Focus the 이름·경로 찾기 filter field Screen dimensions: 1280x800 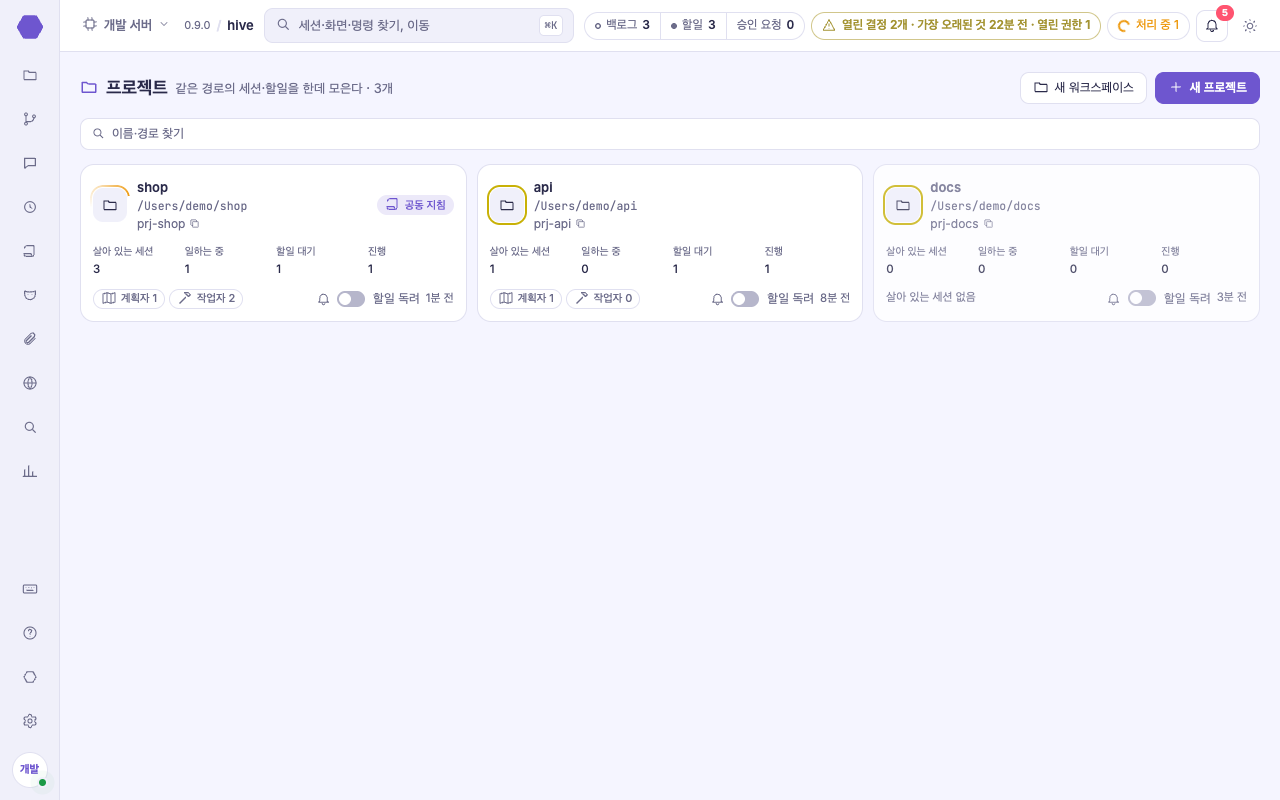[670, 134]
